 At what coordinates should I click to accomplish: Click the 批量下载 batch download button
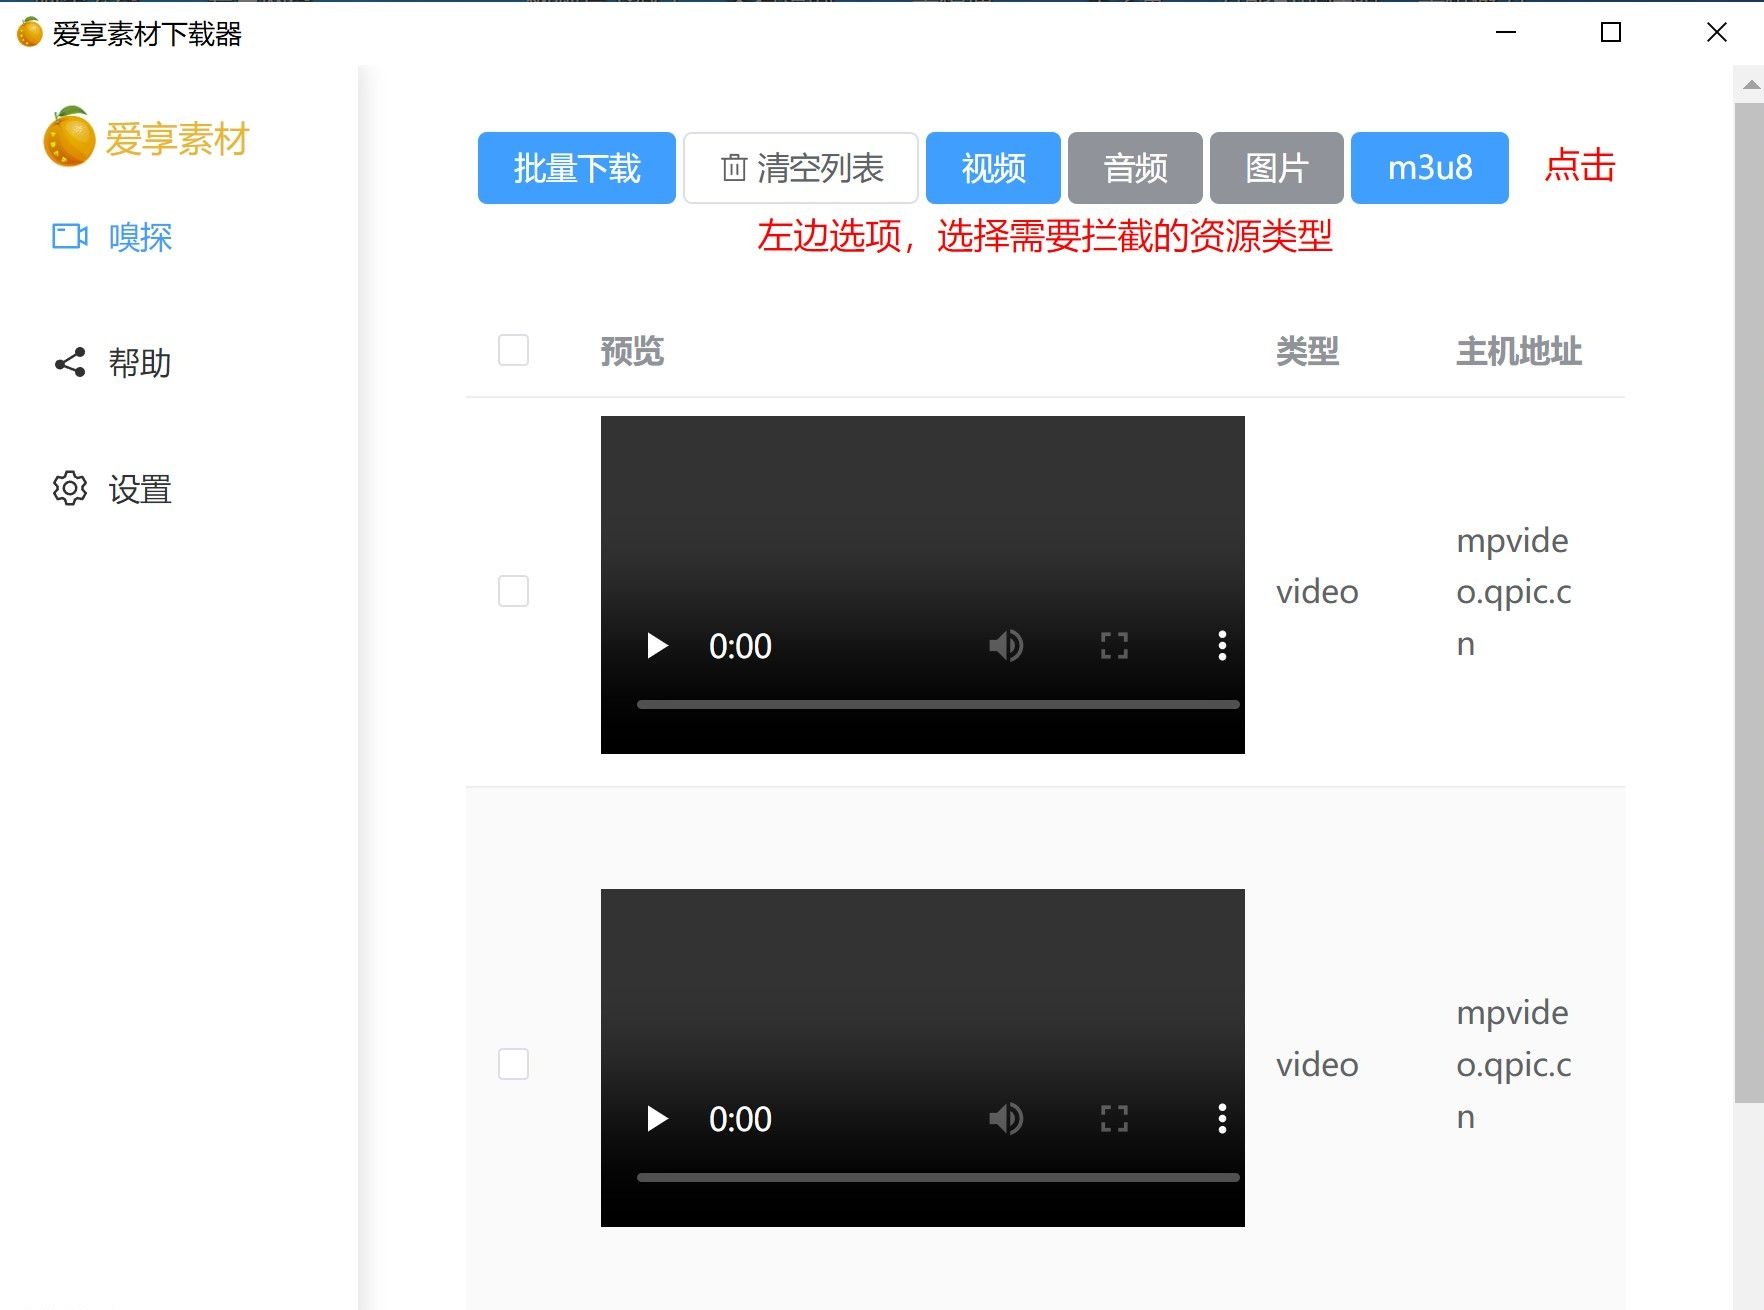pyautogui.click(x=576, y=168)
